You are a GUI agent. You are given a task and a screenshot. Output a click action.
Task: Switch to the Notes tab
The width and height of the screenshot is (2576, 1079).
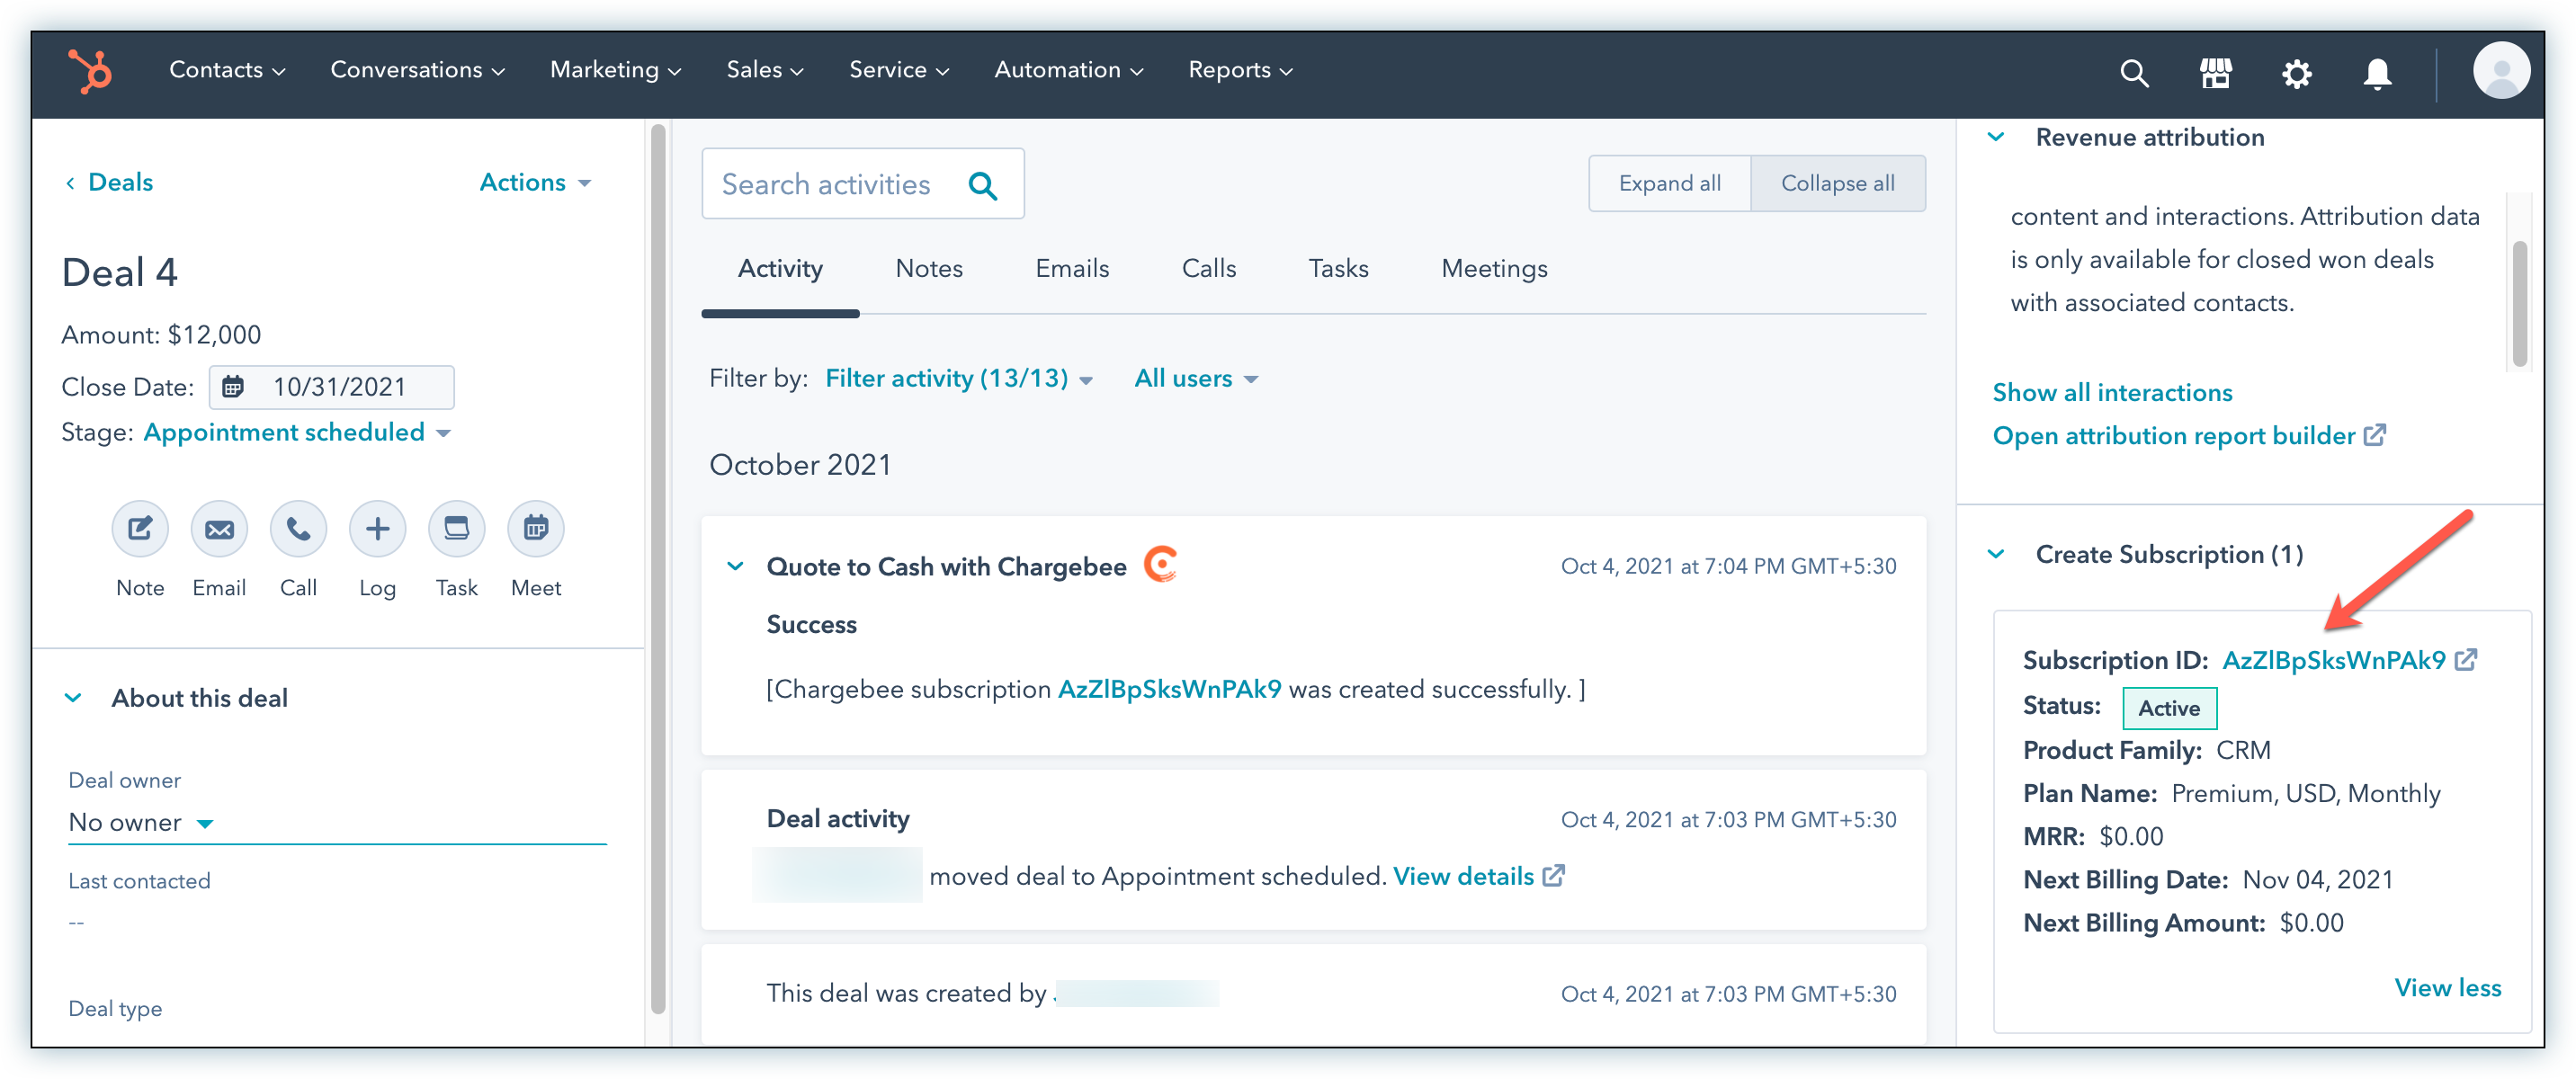click(928, 269)
